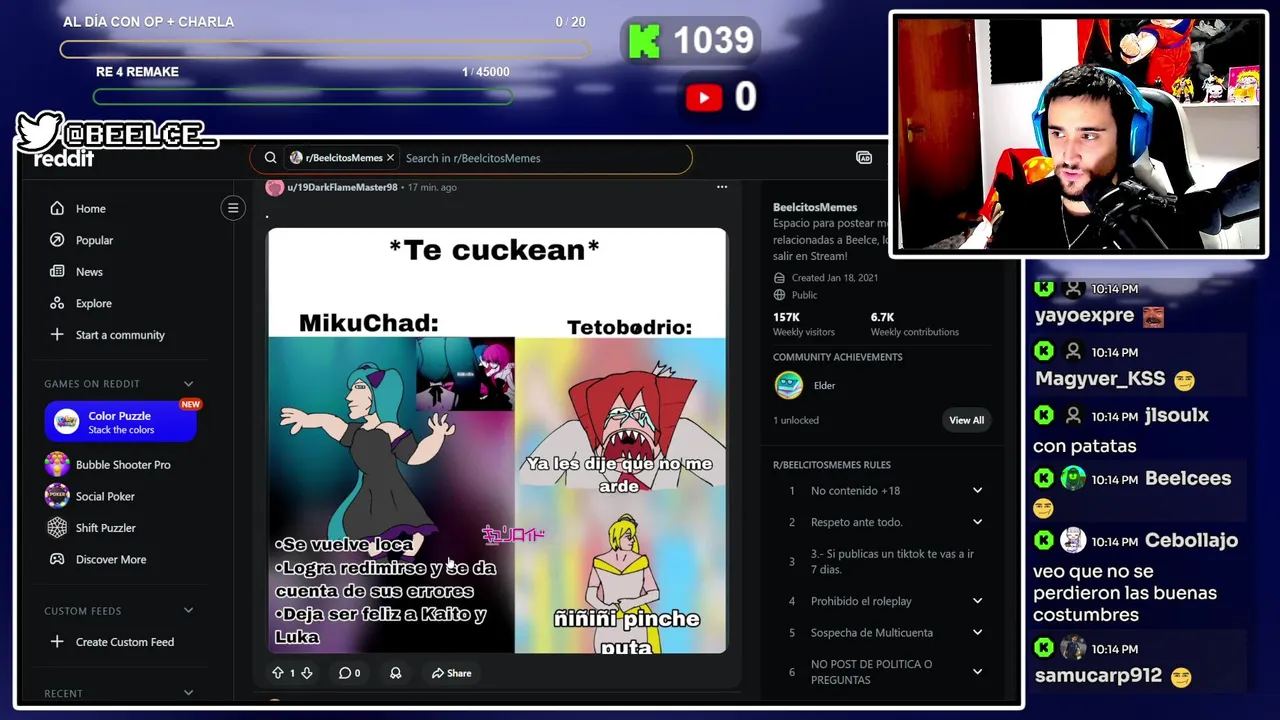Click the Elder achievement badge
The height and width of the screenshot is (720, 1280).
click(789, 385)
